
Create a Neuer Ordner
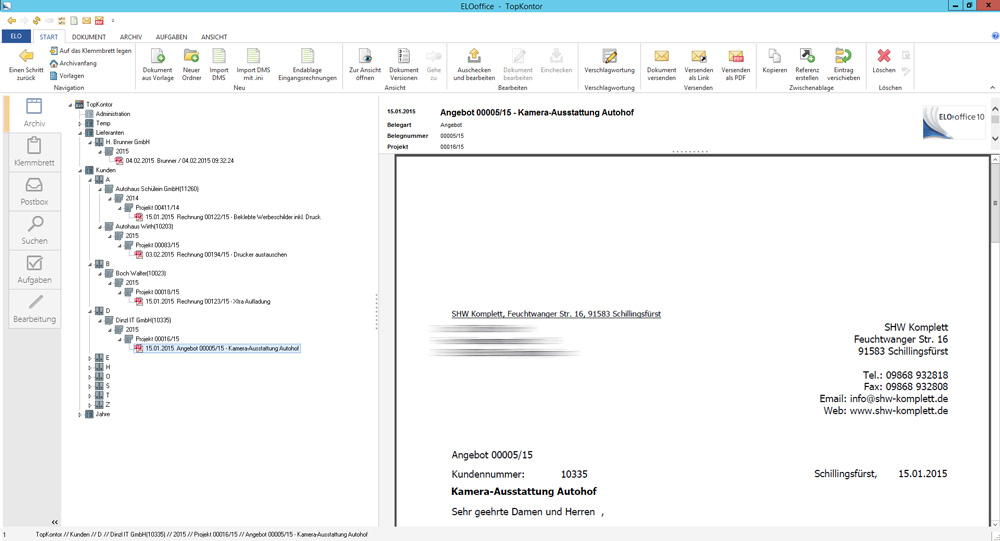[x=191, y=64]
